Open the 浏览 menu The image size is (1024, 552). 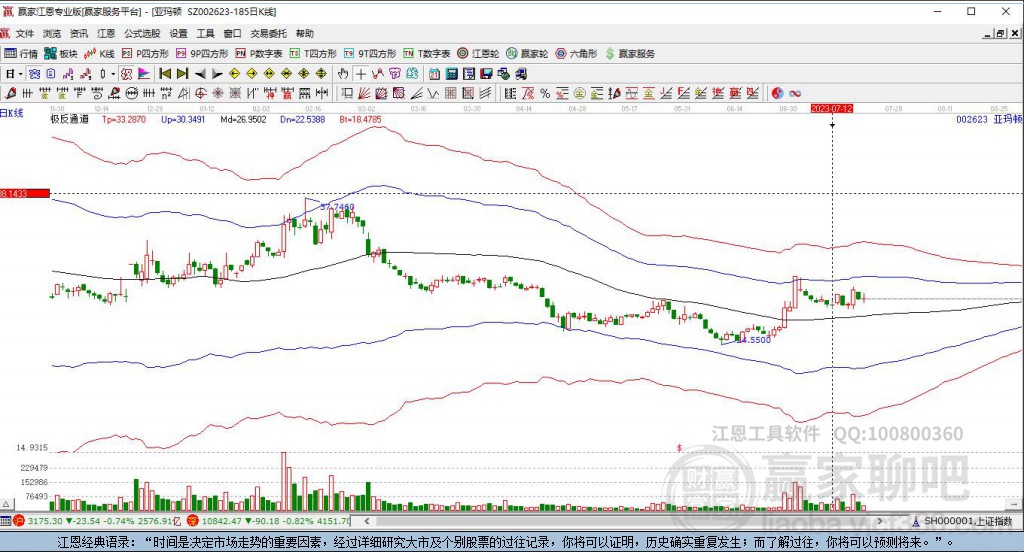(x=52, y=33)
